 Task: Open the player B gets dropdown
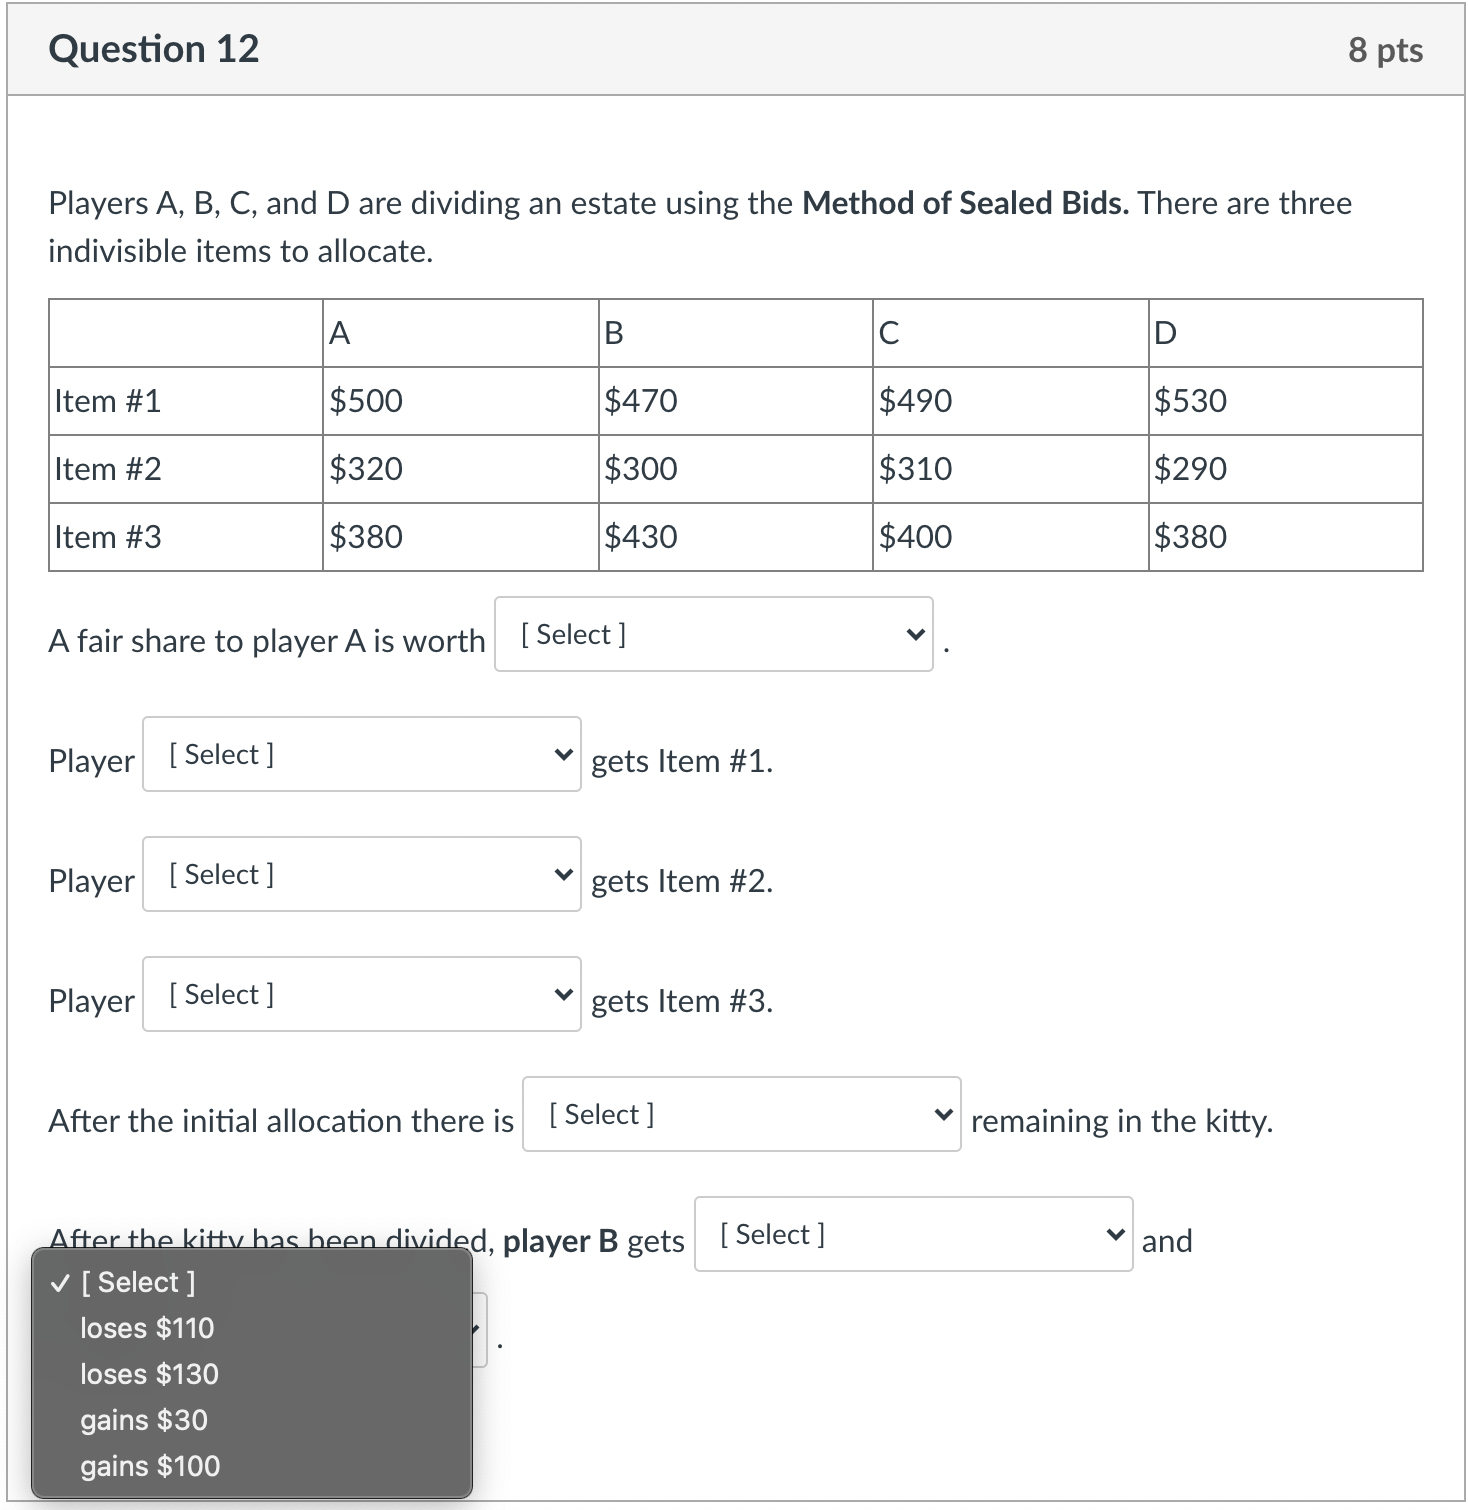click(912, 1234)
